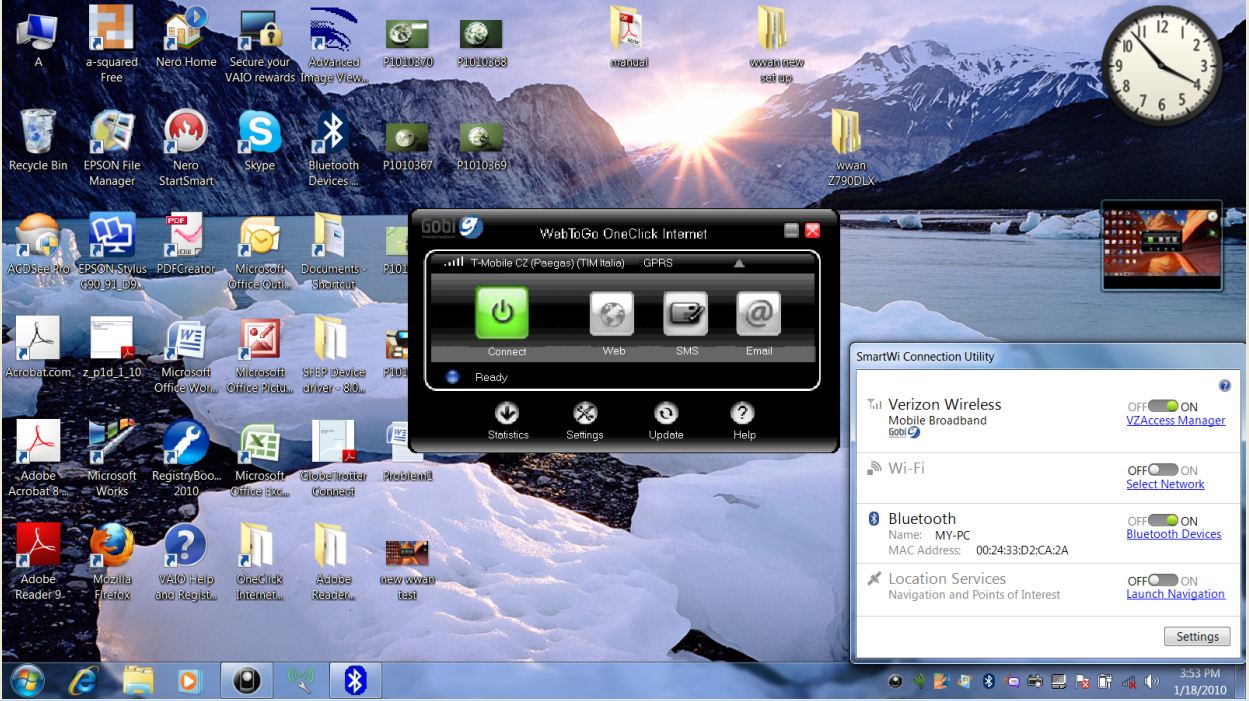Expand the network list triangle beside GPRS
This screenshot has height=701, width=1249.
click(739, 264)
